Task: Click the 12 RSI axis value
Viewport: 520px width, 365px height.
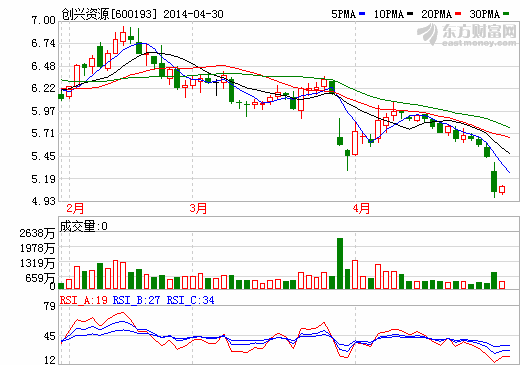Action: tap(50, 360)
